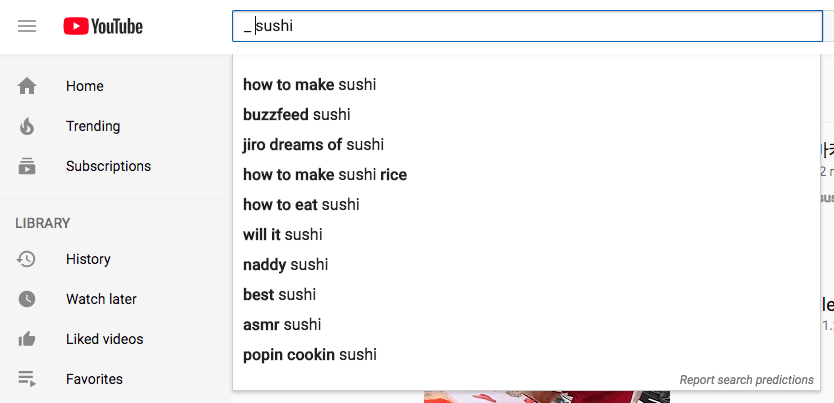Select 'how to make sushi' suggestion
Viewport: 834px width, 403px height.
[310, 85]
